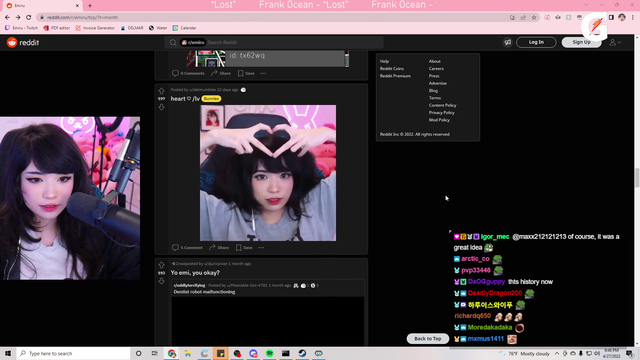
Task: Open the heart hands post image
Action: [268, 173]
